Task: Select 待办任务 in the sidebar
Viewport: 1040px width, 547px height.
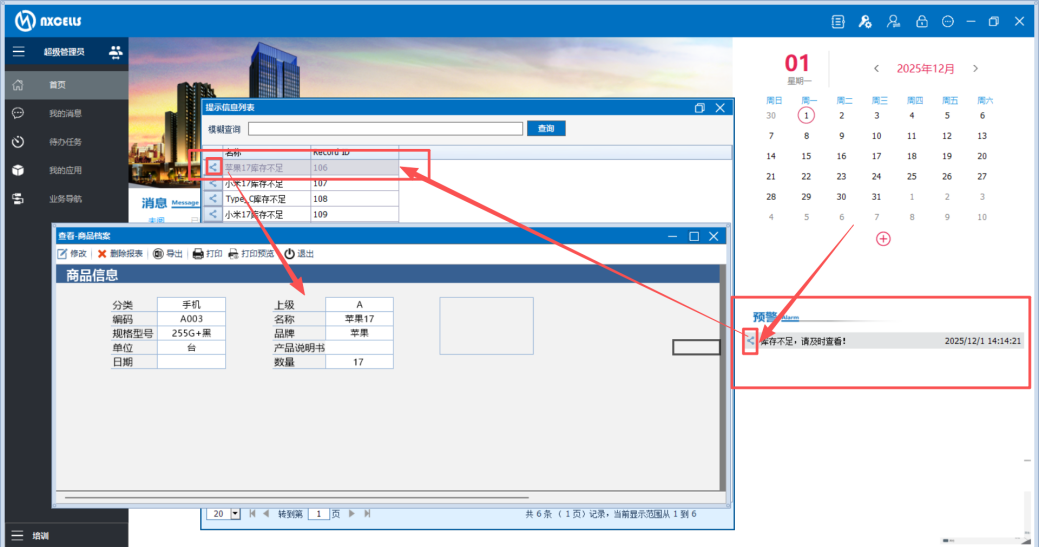Action: 65,142
